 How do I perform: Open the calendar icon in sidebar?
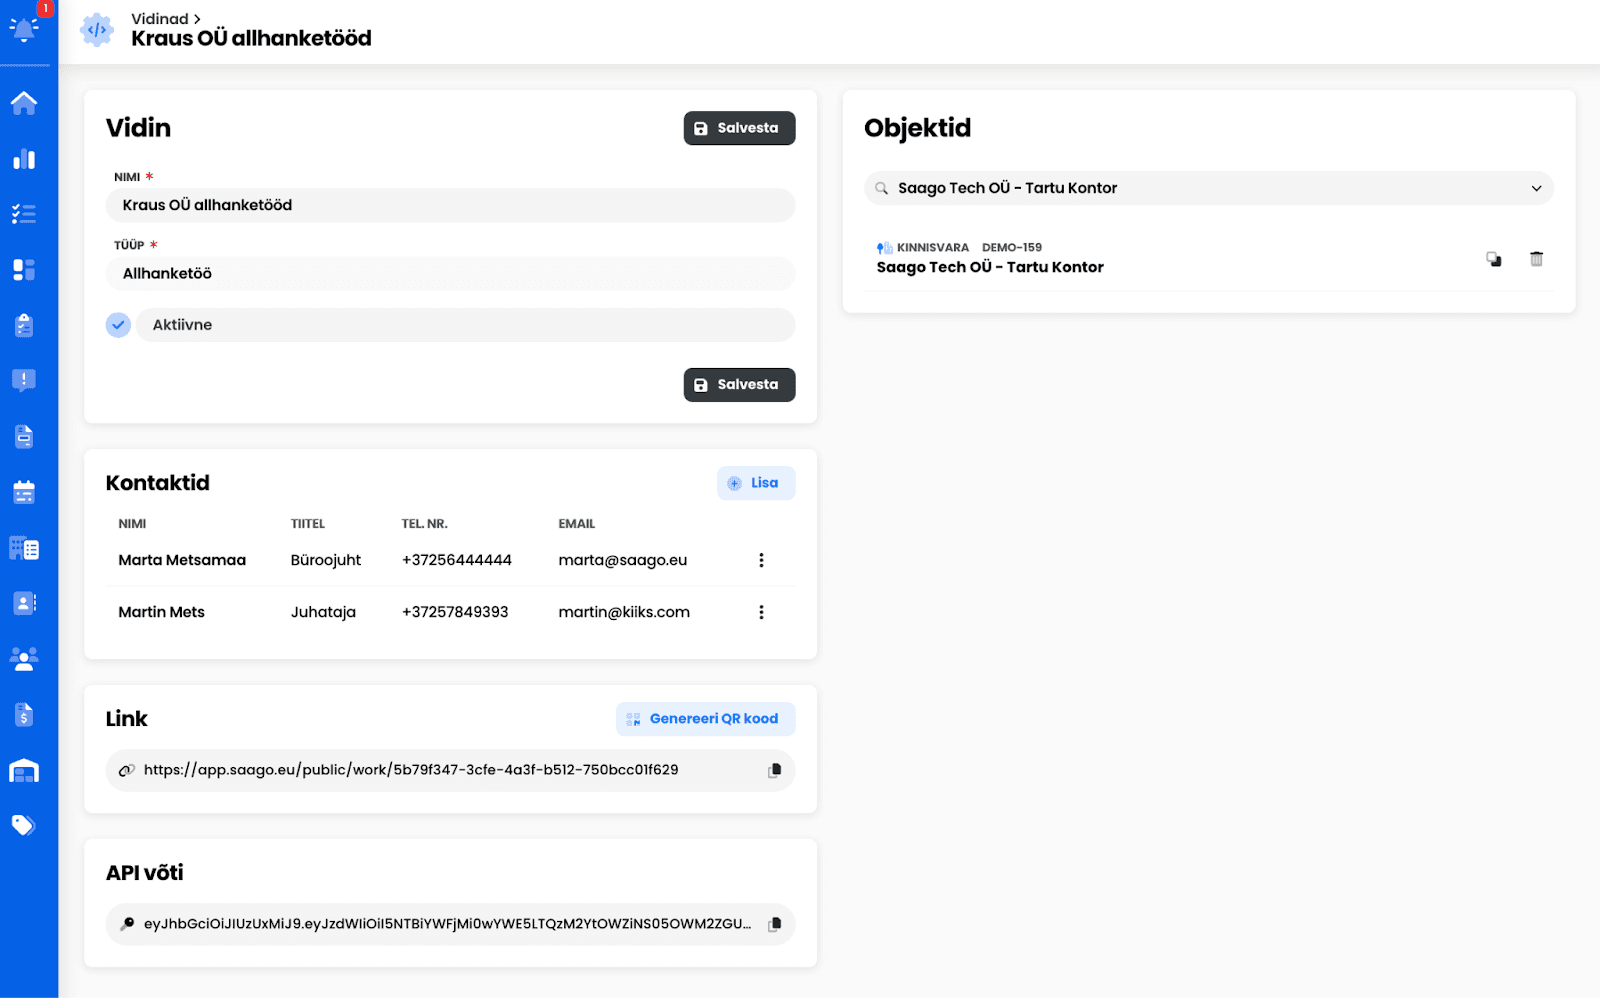tap(24, 492)
